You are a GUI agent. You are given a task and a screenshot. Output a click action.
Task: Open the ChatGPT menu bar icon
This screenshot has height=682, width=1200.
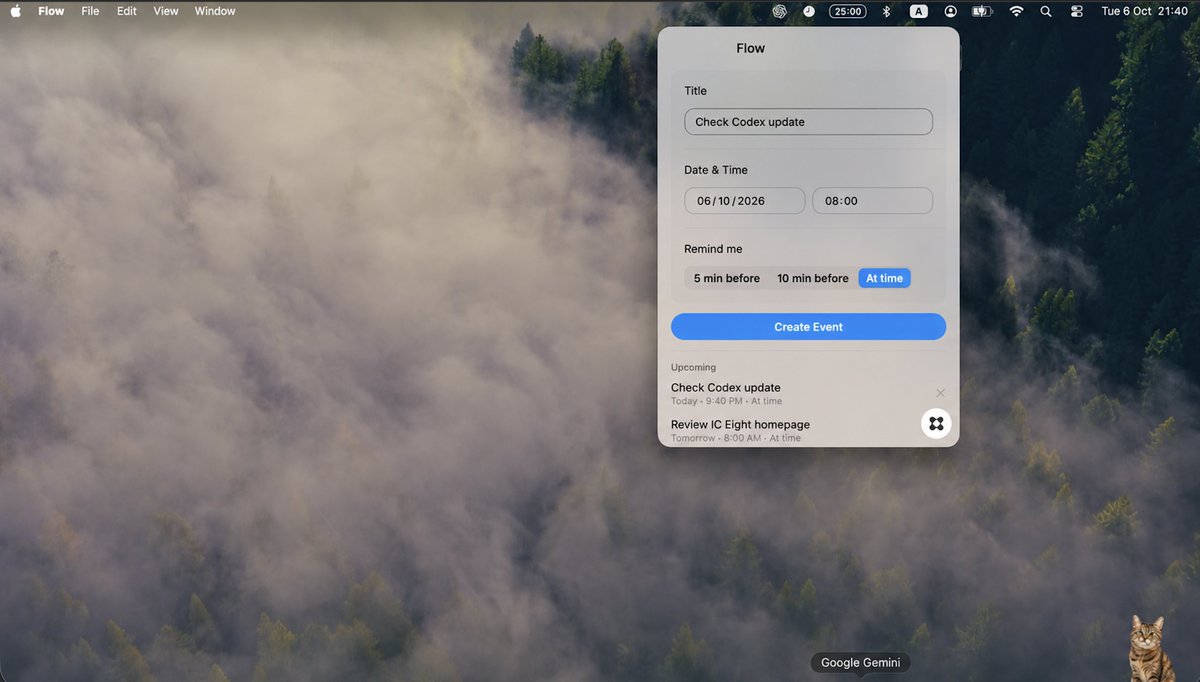[x=780, y=11]
